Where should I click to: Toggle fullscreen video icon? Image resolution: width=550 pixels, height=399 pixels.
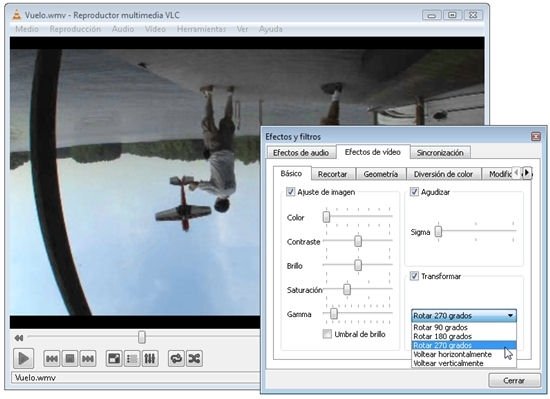114,359
